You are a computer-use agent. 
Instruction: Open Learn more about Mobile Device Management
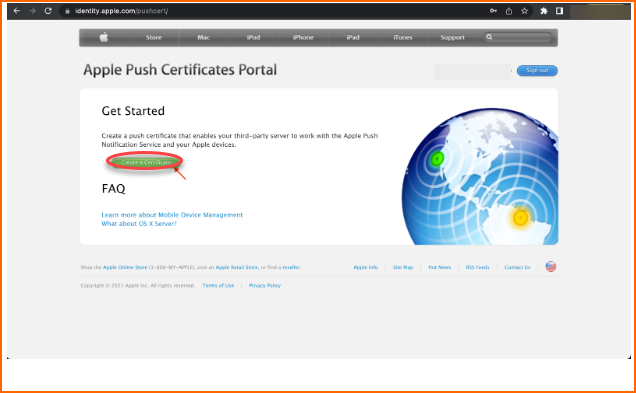[172, 215]
